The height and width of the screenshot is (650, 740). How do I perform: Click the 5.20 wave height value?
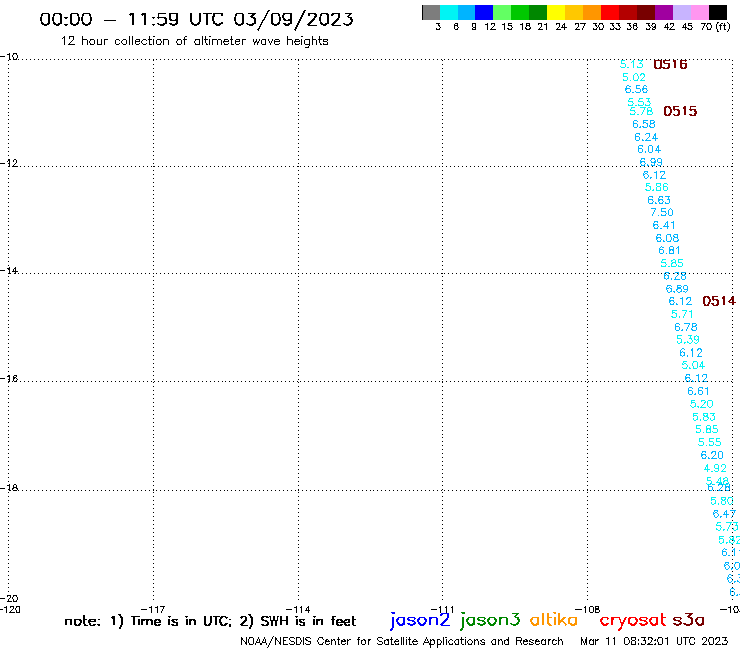point(701,404)
